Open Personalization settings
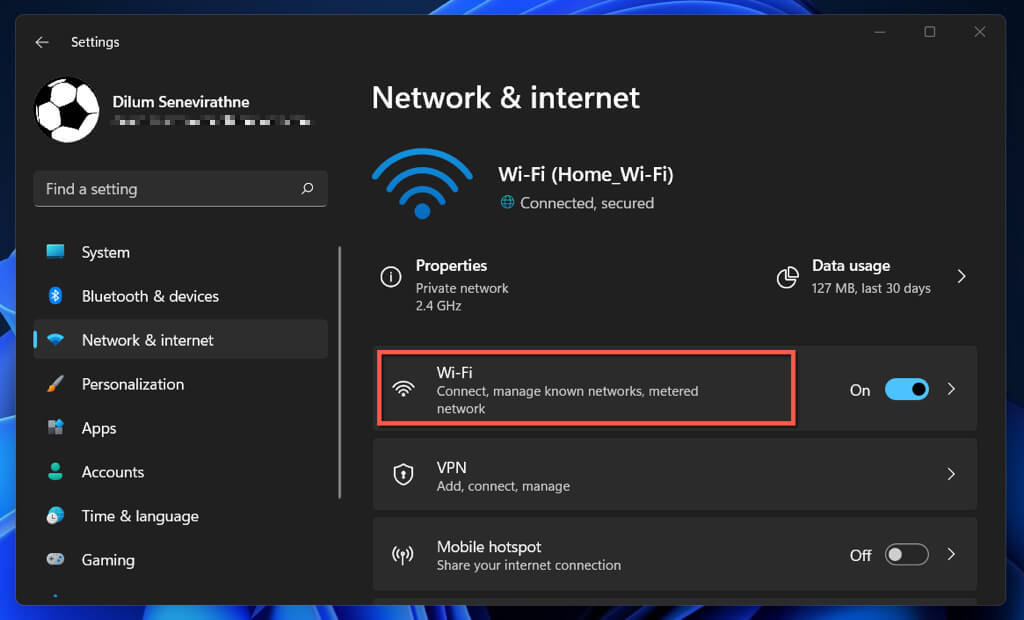 pyautogui.click(x=180, y=384)
